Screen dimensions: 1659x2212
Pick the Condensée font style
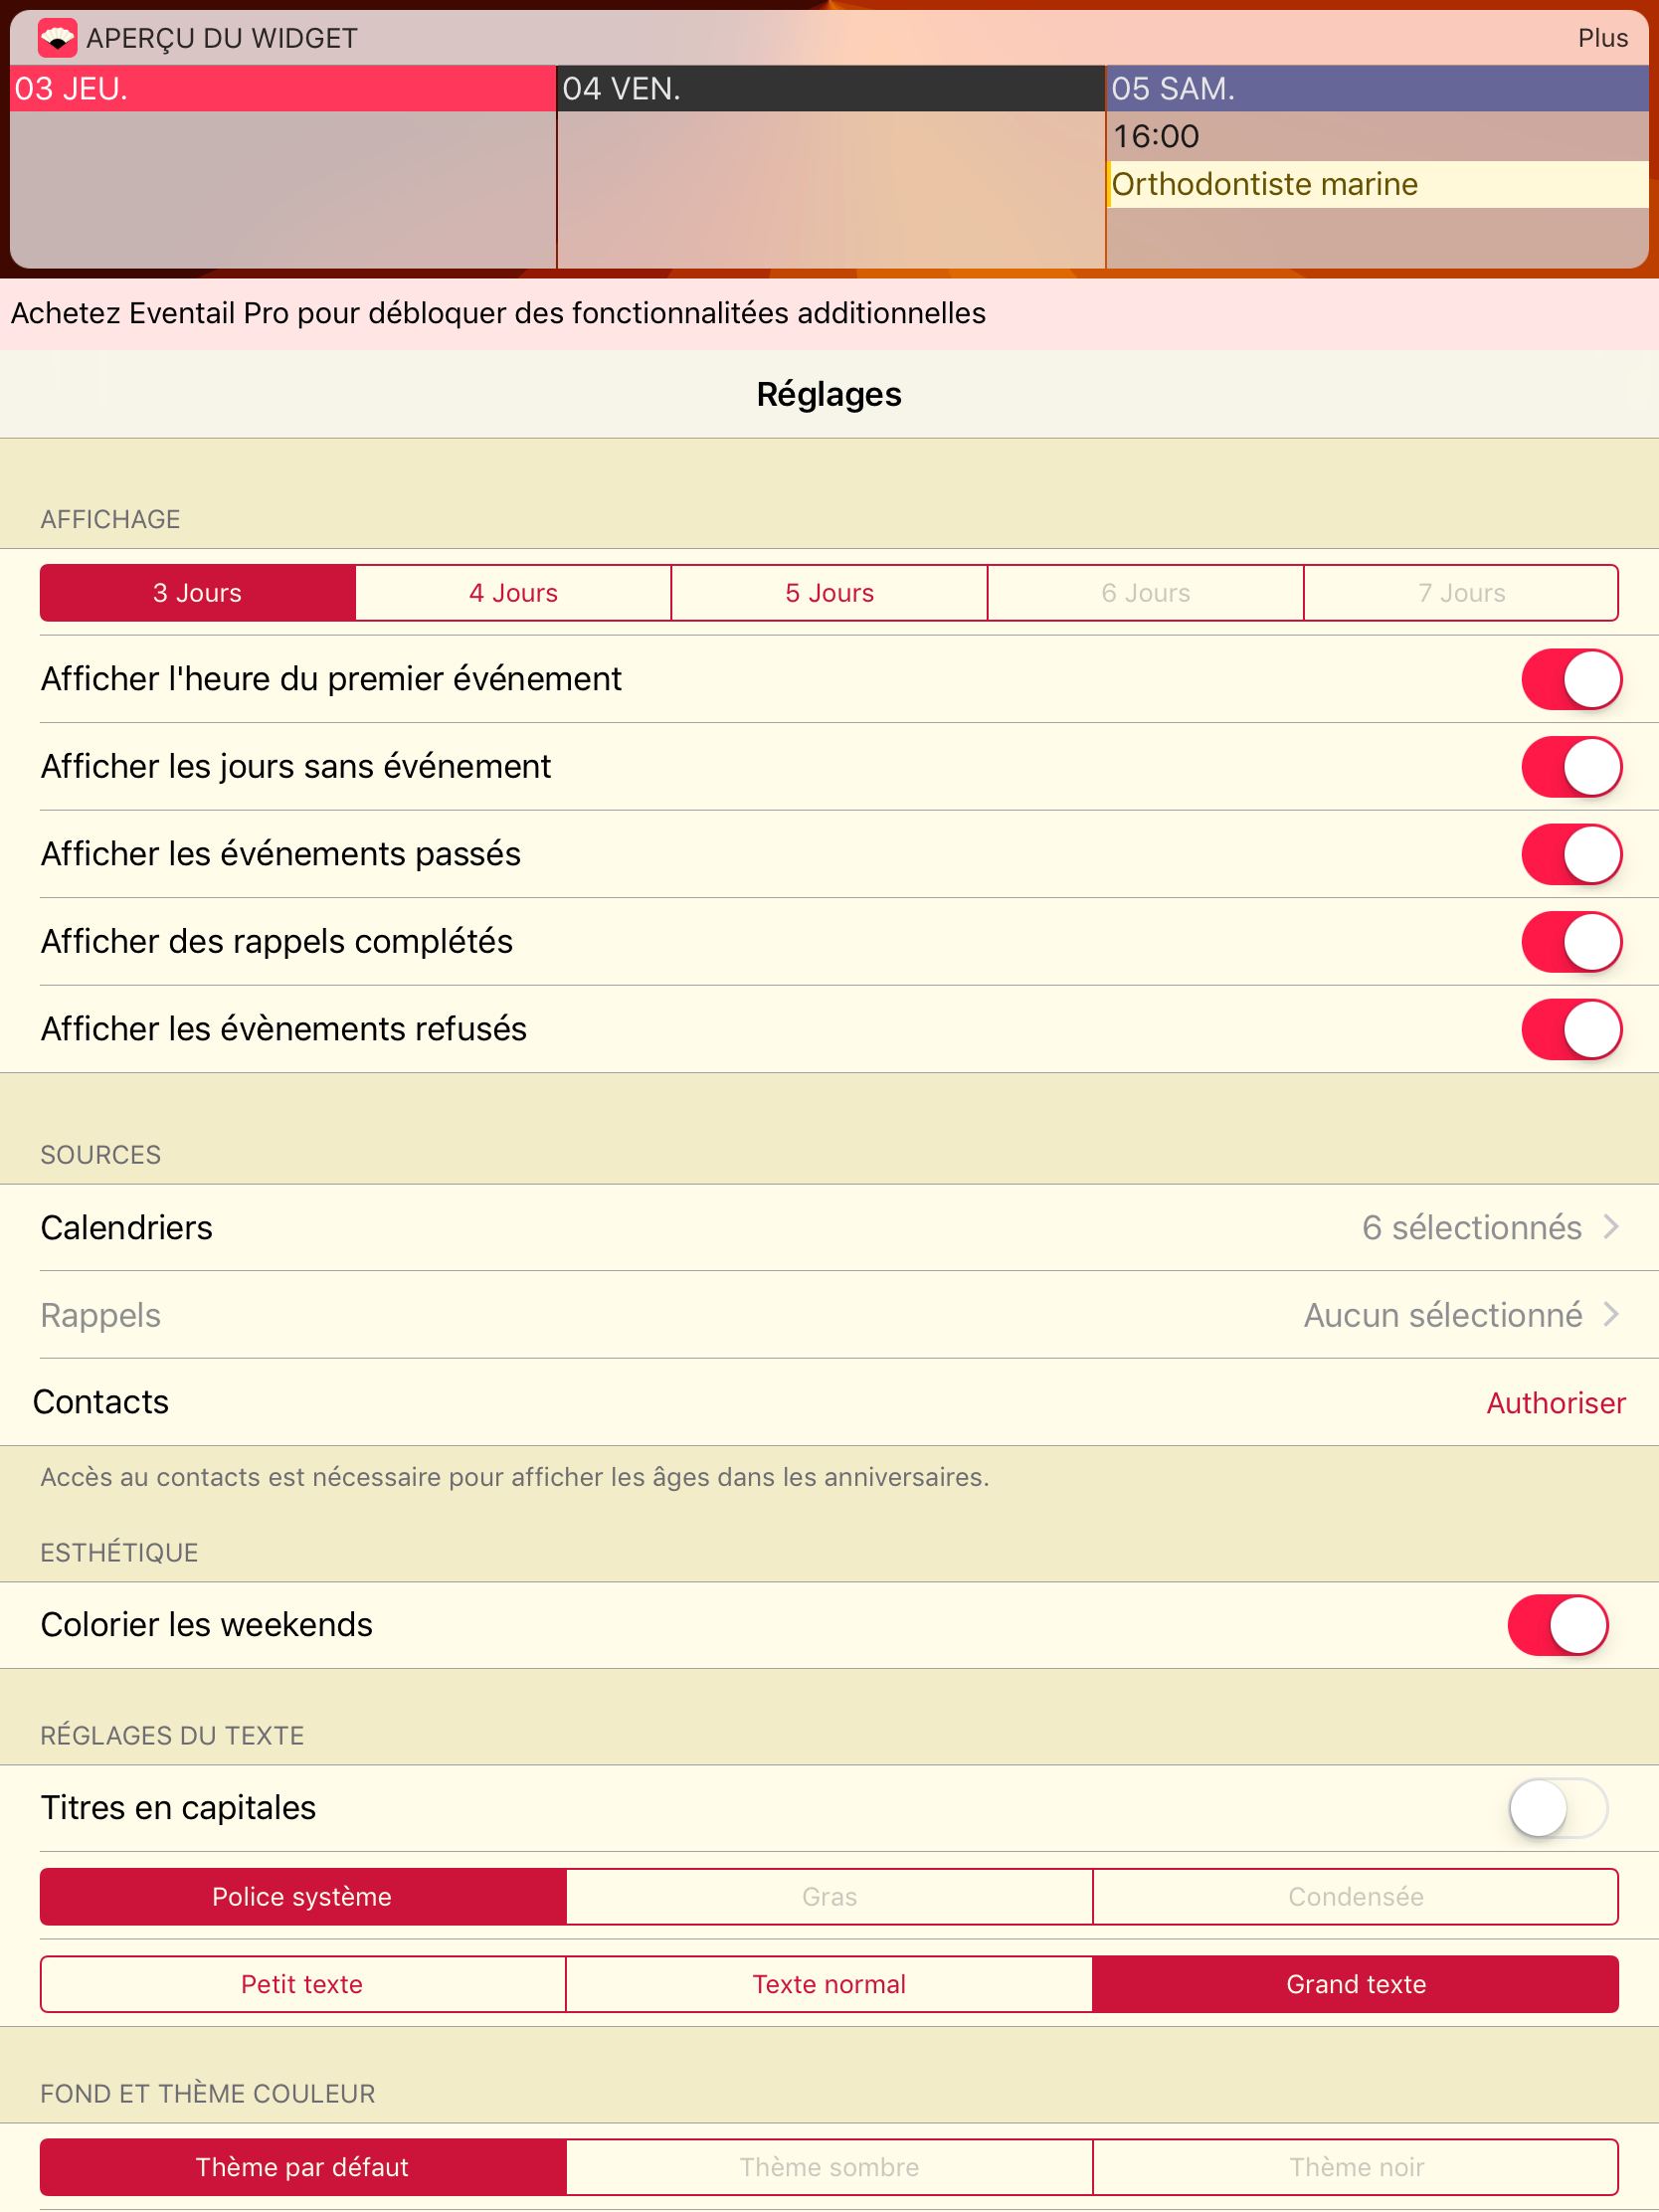pyautogui.click(x=1355, y=1897)
